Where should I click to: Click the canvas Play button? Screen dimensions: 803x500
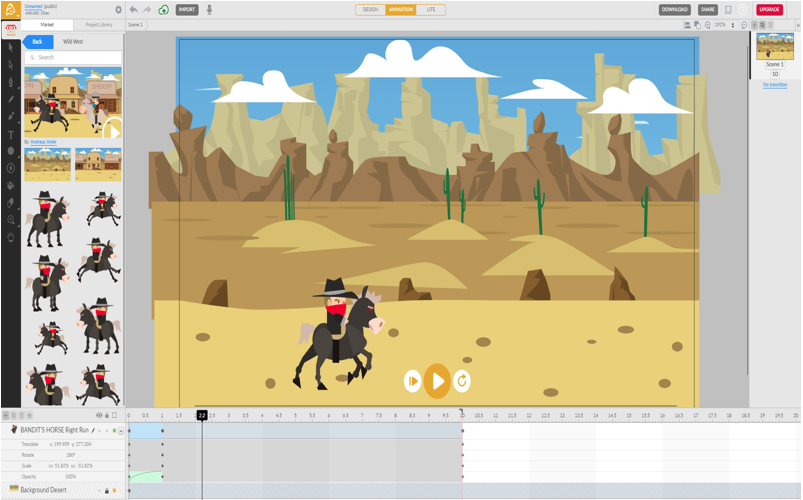point(437,381)
